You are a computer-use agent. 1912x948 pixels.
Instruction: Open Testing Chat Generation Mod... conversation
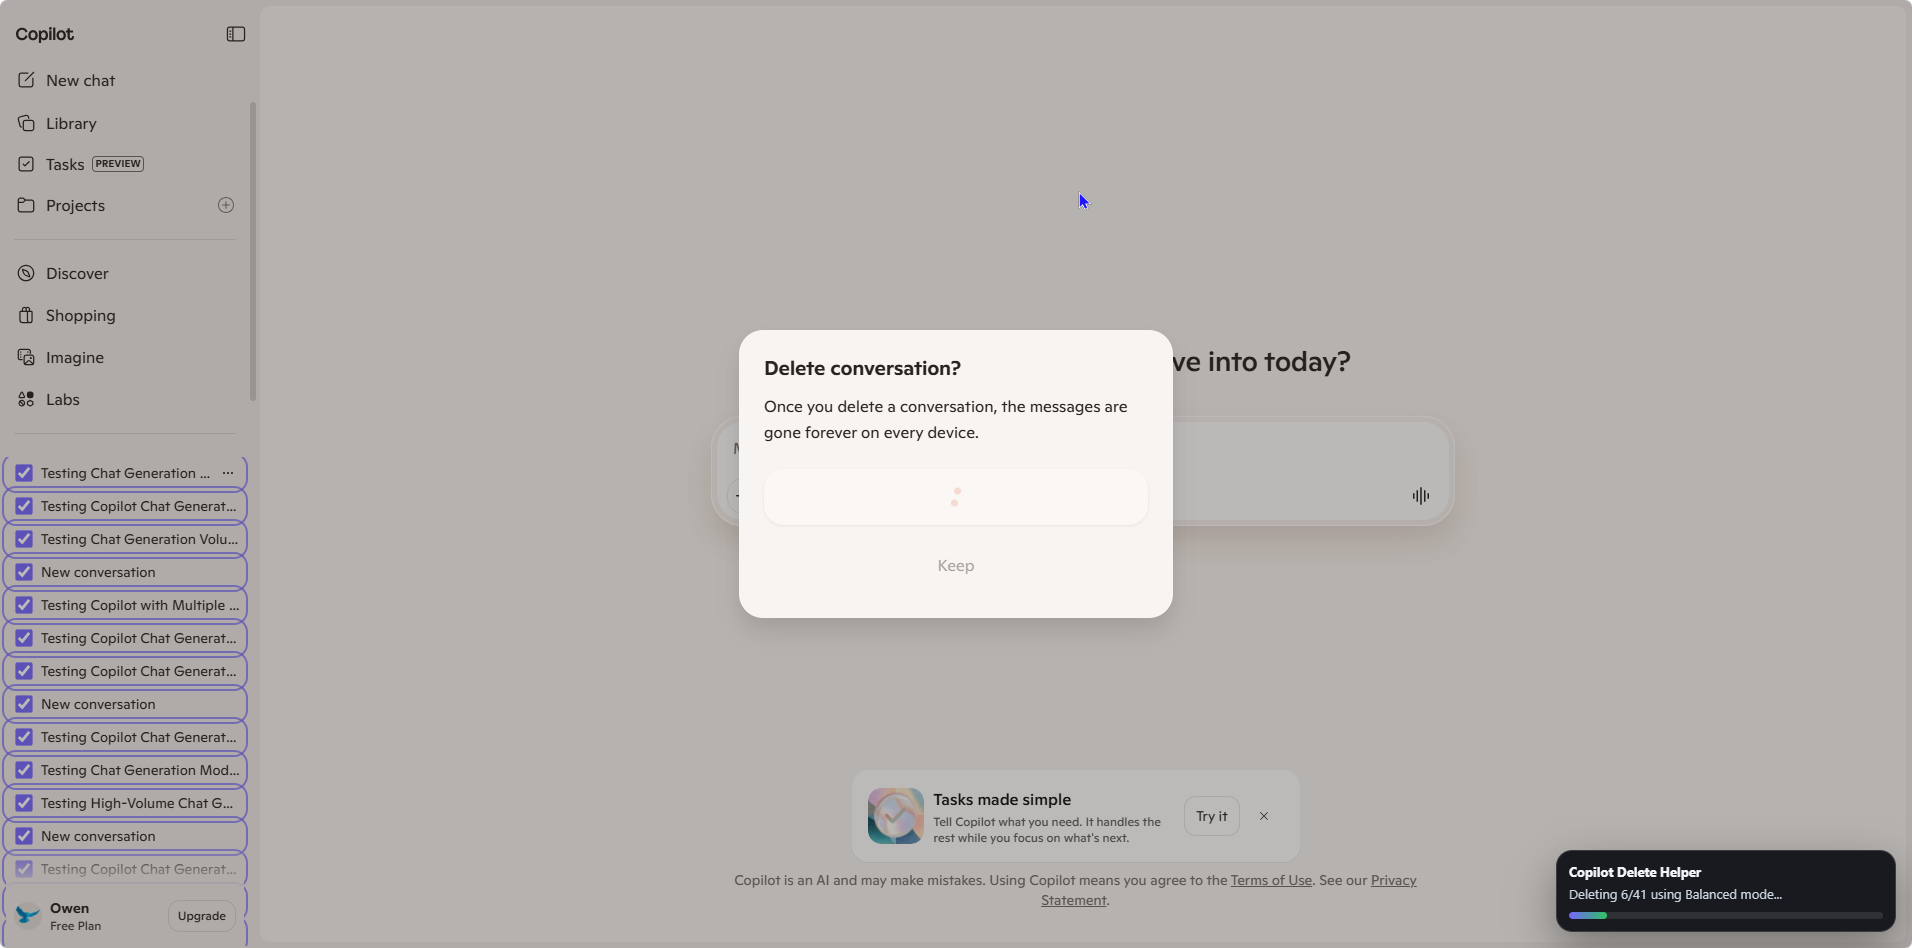pos(140,770)
